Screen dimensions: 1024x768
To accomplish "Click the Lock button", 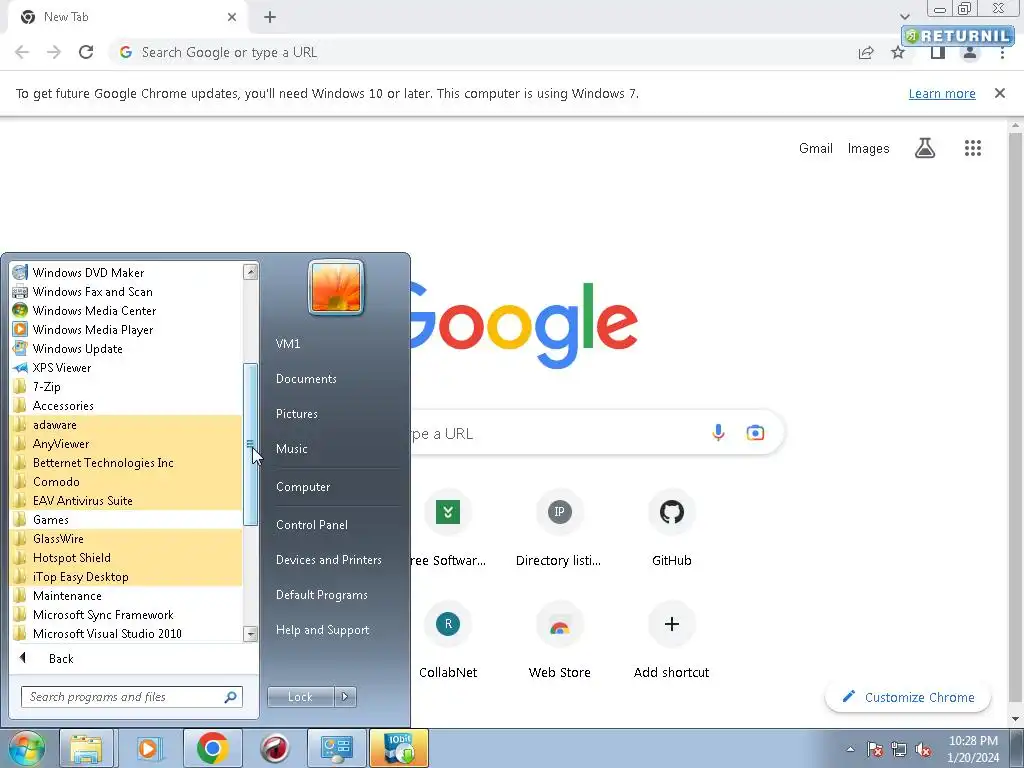I will pos(300,697).
